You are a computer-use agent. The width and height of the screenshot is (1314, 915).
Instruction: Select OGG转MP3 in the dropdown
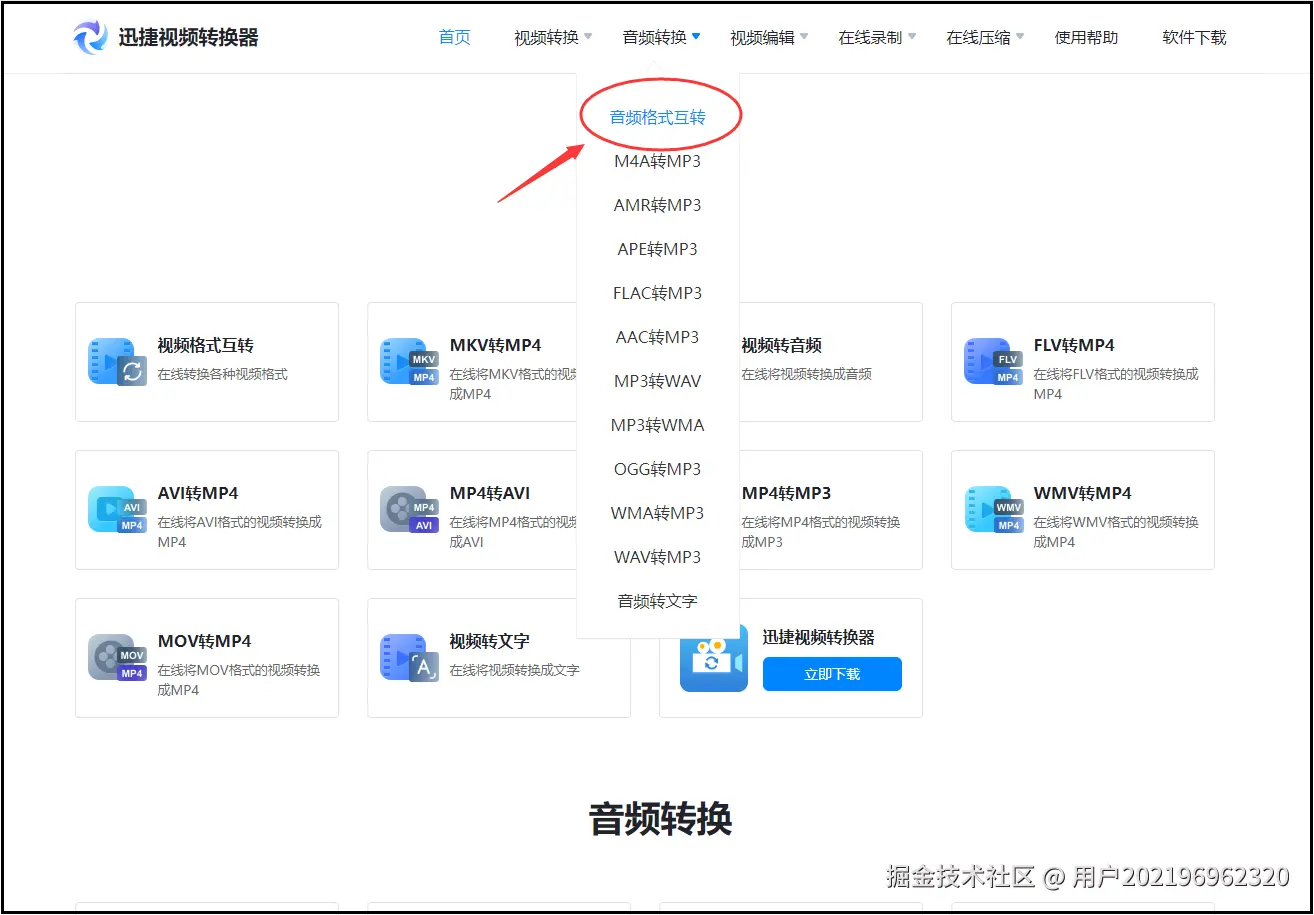point(658,469)
